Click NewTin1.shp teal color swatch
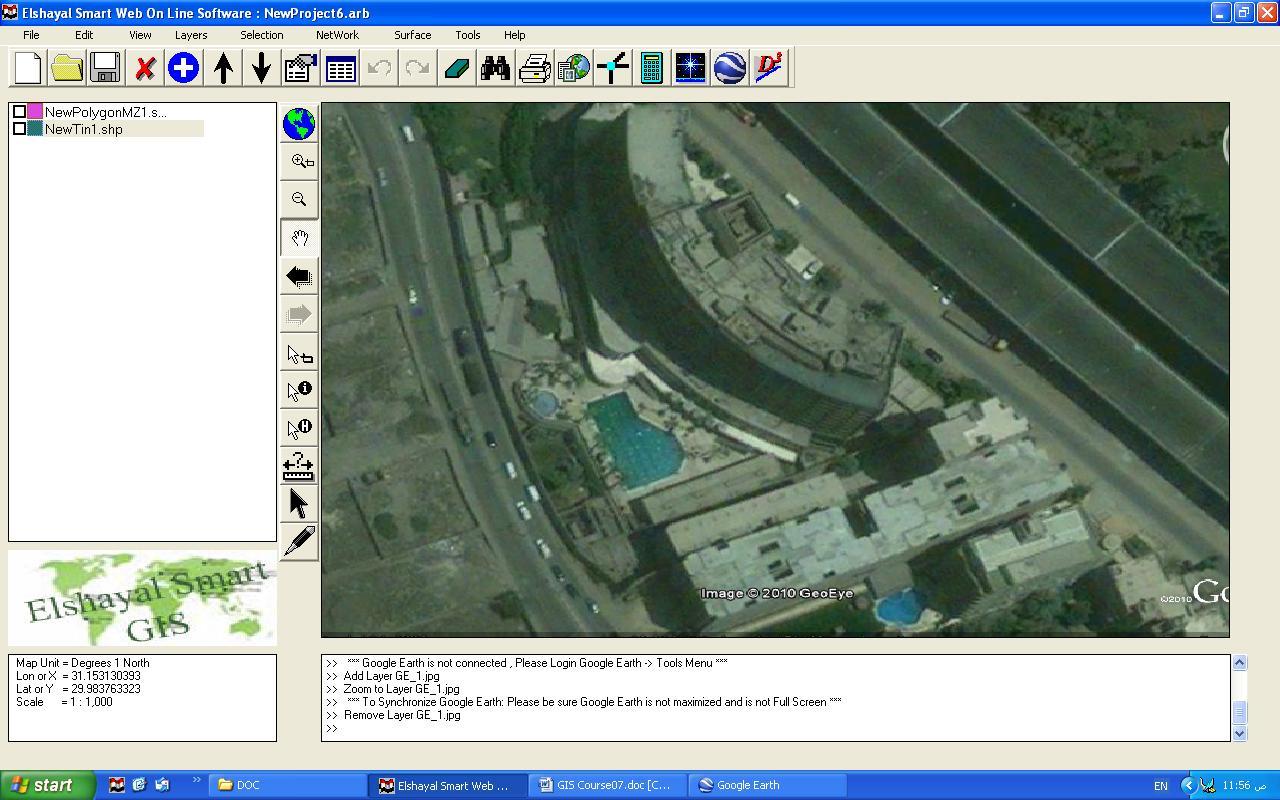Viewport: 1280px width, 800px height. pos(35,129)
